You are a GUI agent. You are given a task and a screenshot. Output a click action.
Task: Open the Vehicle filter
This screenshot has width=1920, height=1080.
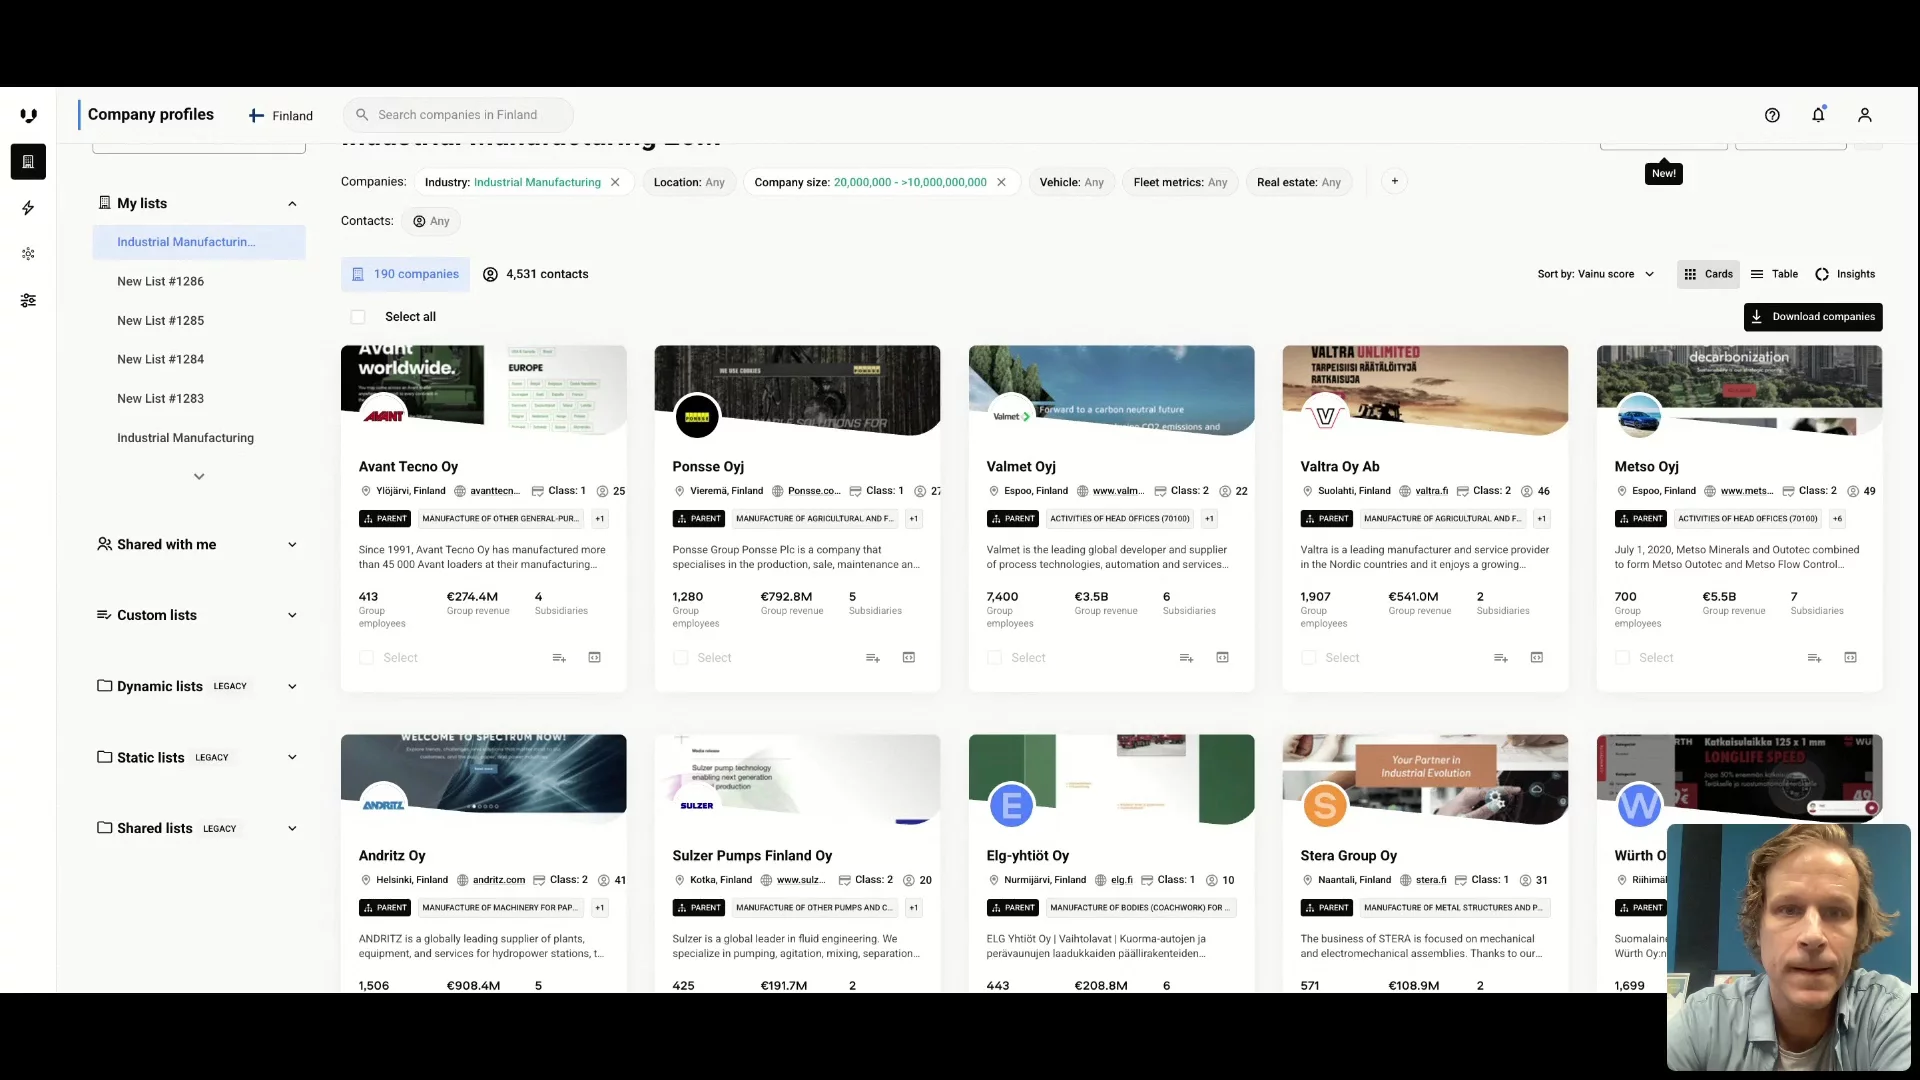coord(1071,182)
